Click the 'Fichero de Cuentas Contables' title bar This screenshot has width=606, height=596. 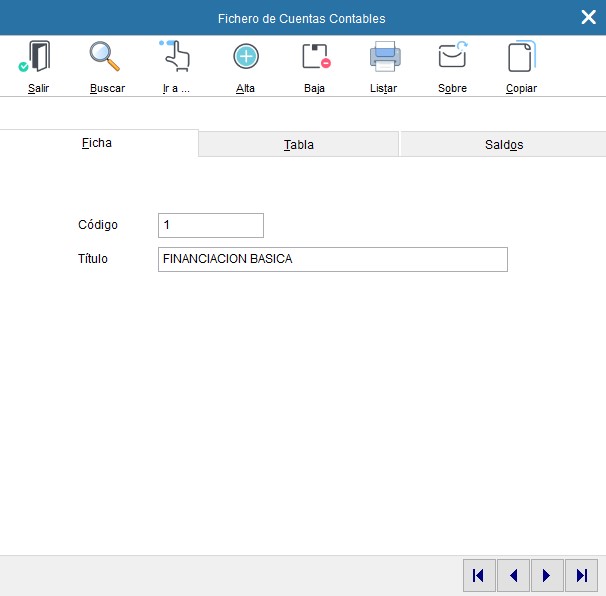[301, 18]
